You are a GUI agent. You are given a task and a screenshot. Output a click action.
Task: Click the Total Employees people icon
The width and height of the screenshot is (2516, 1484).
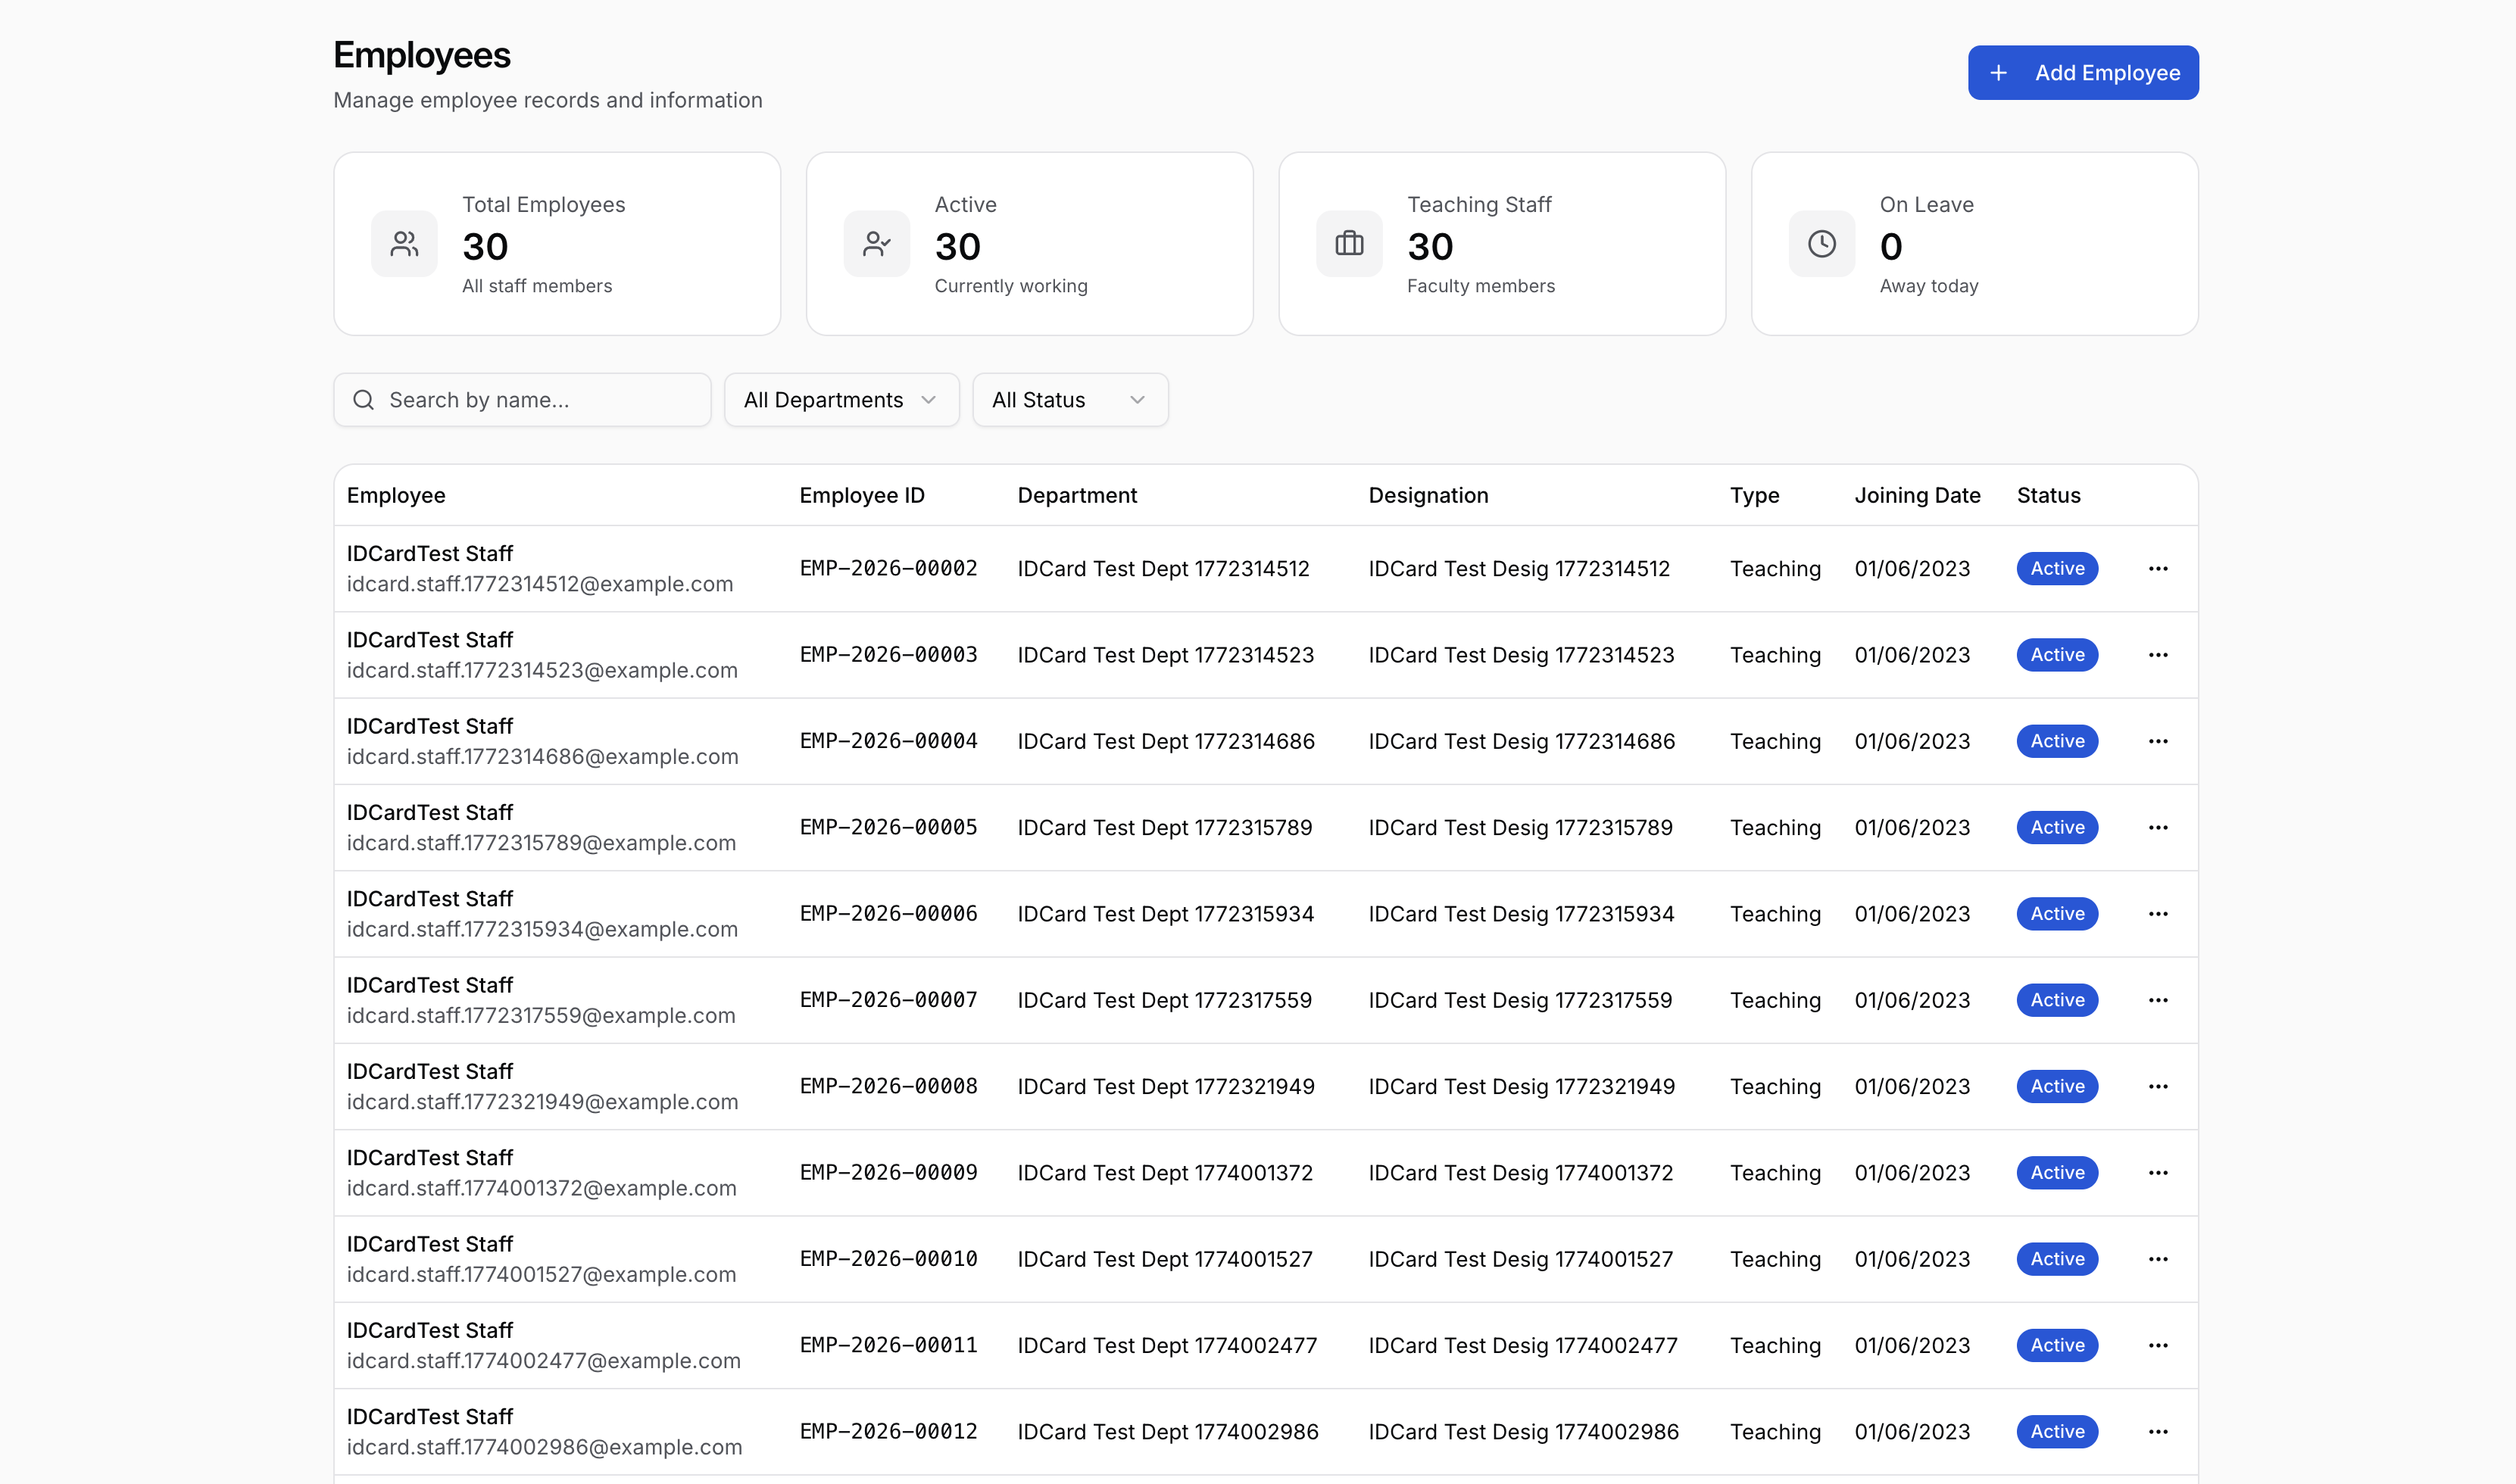coord(404,244)
